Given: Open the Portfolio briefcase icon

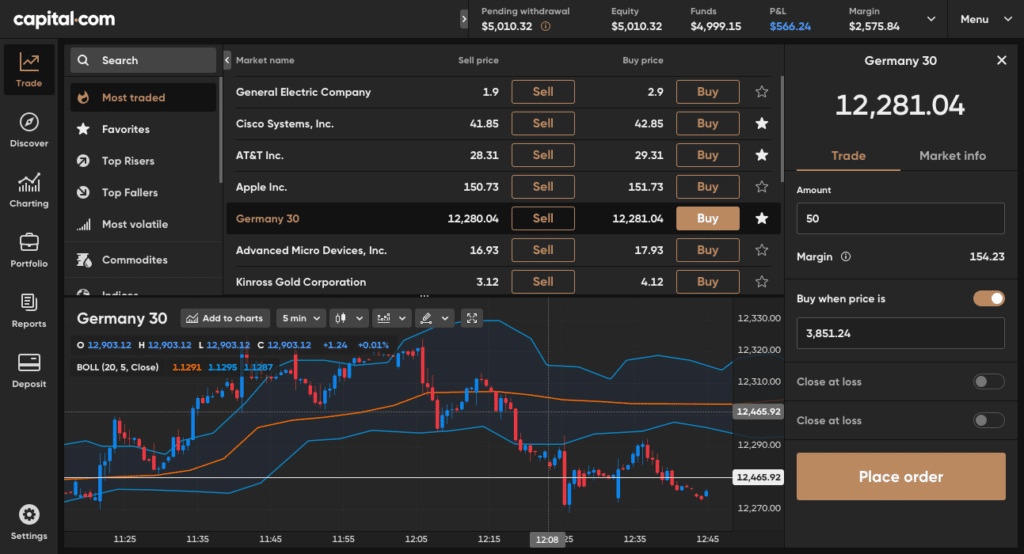Looking at the screenshot, I should click(29, 242).
